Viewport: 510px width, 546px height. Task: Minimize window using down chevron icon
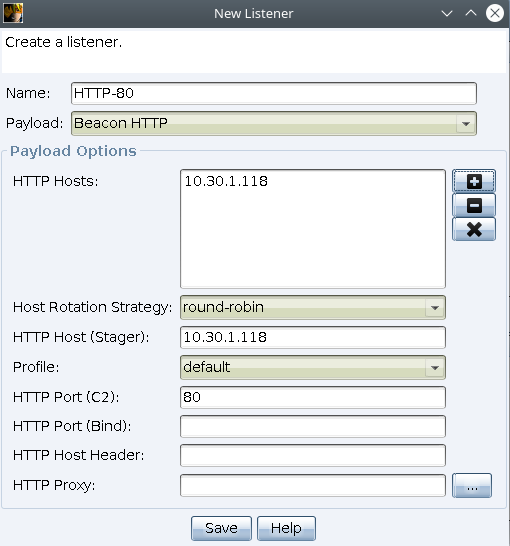coord(447,14)
